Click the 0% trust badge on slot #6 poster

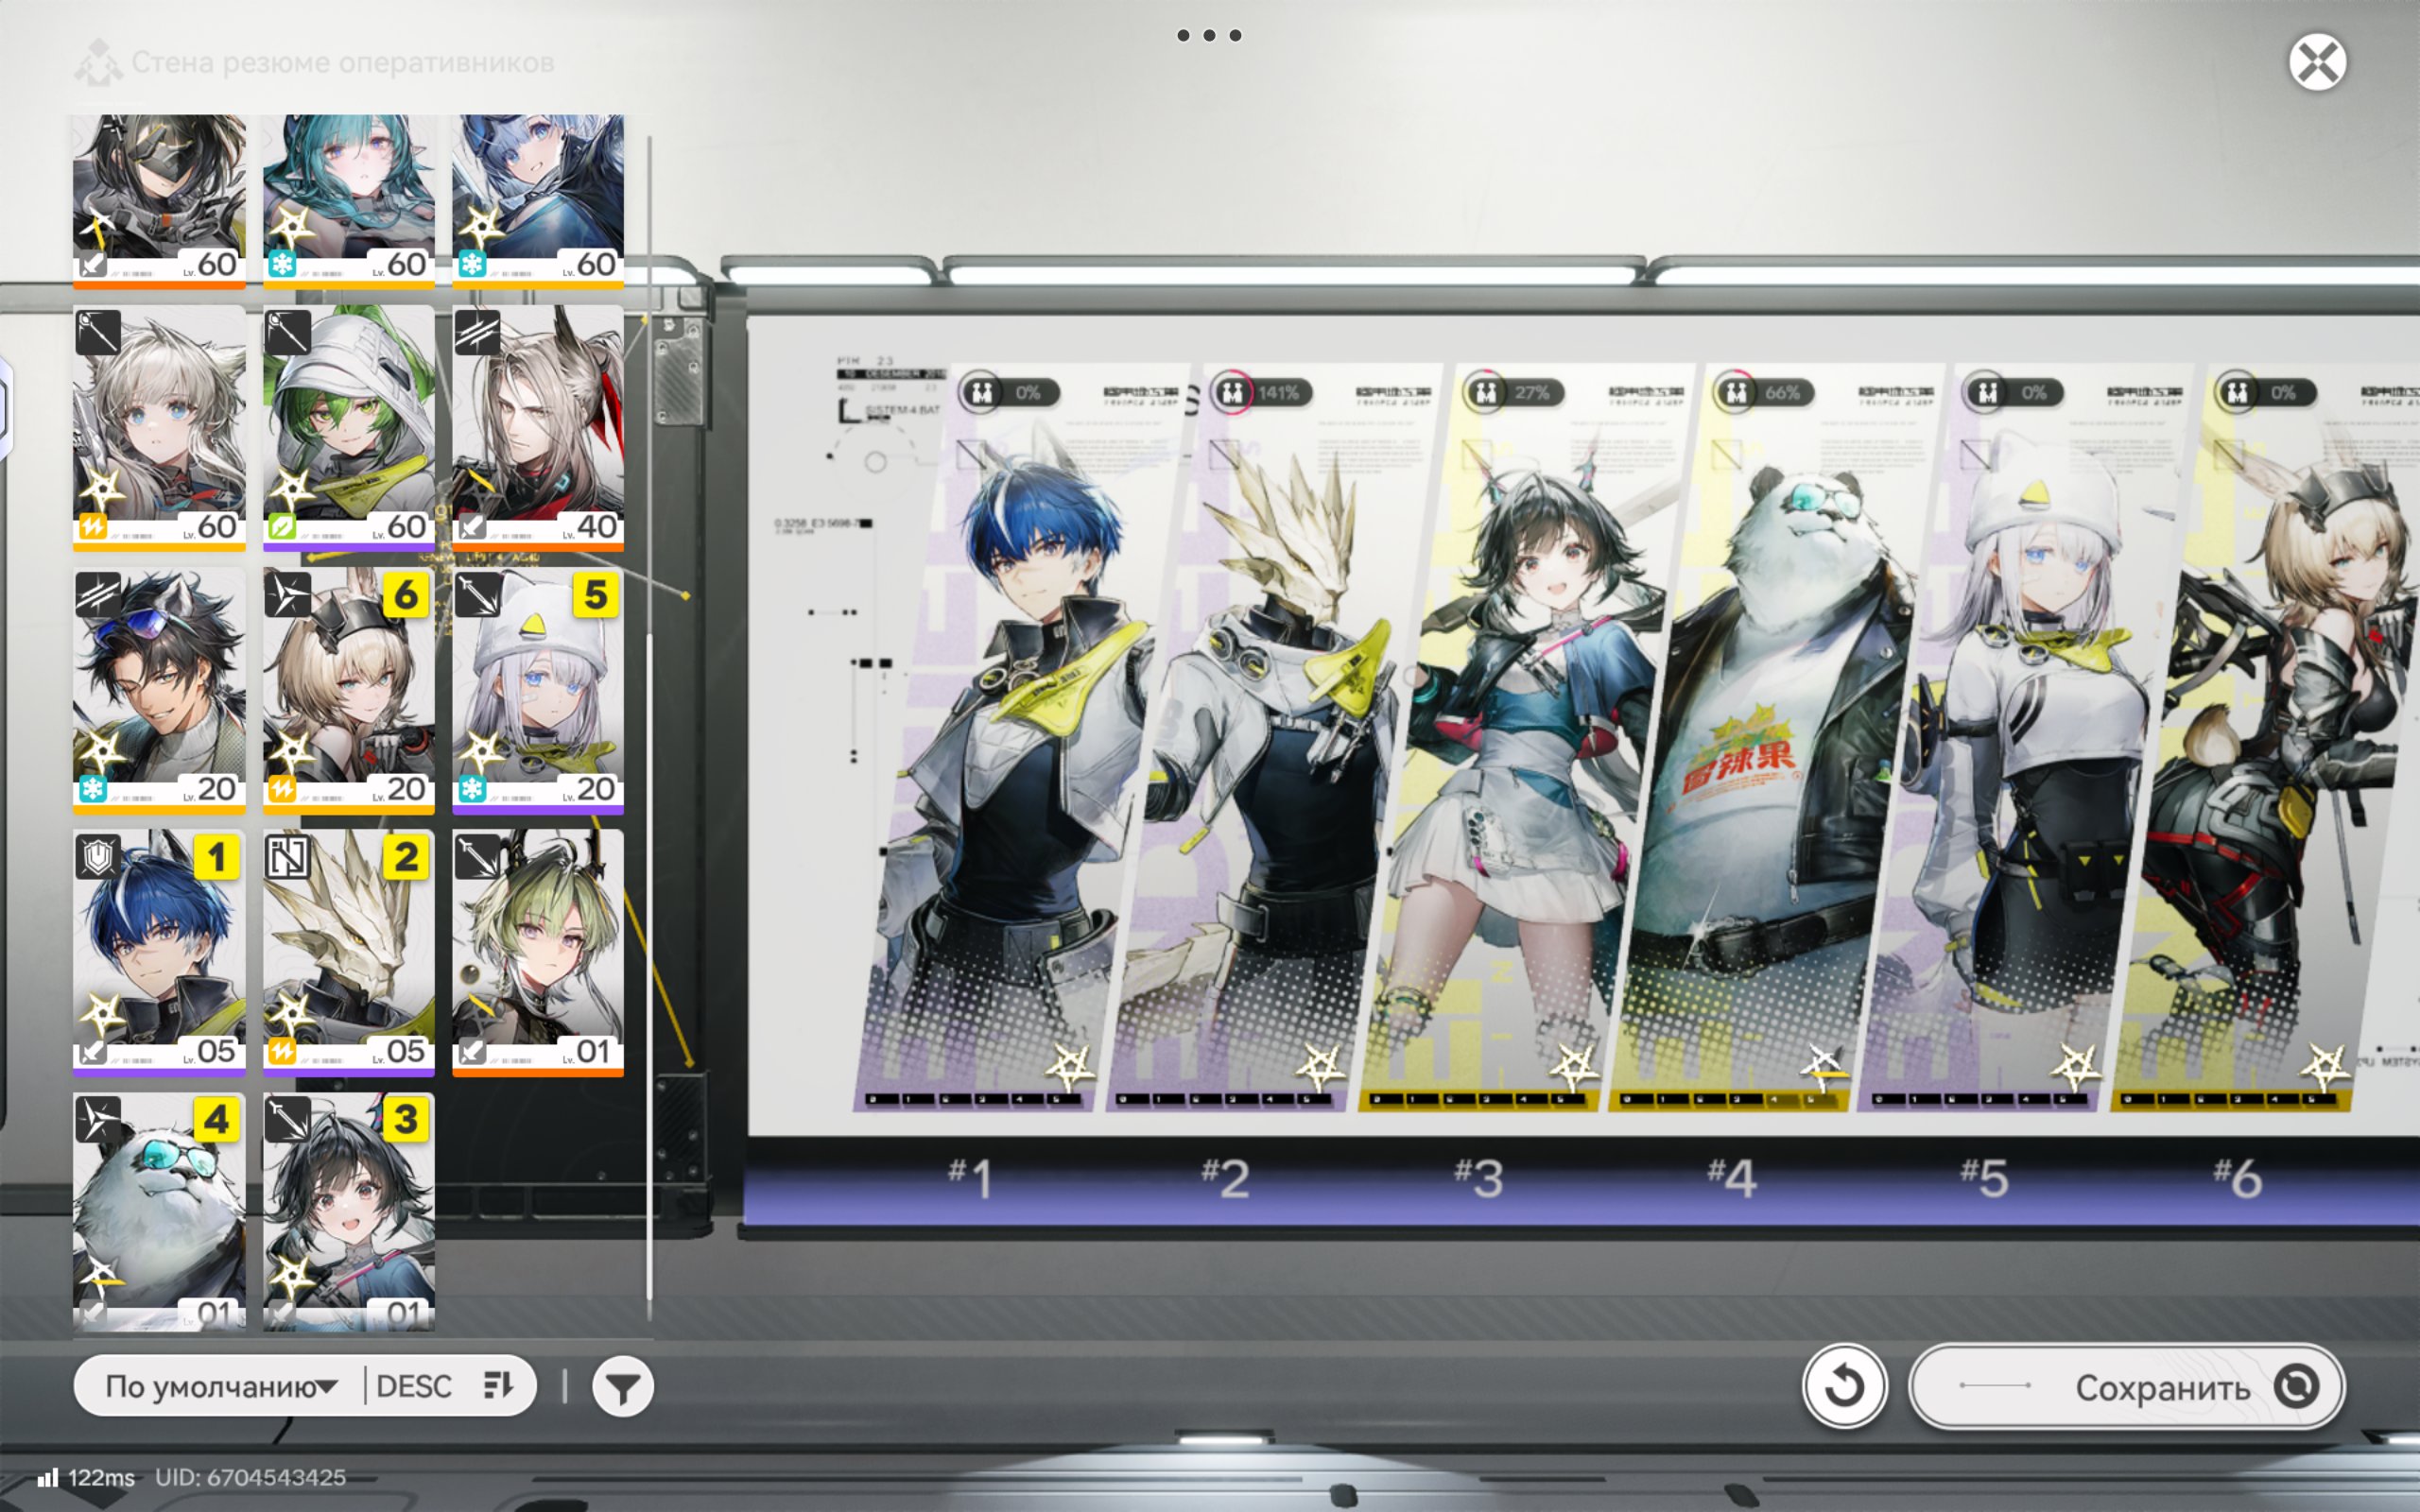(2265, 393)
